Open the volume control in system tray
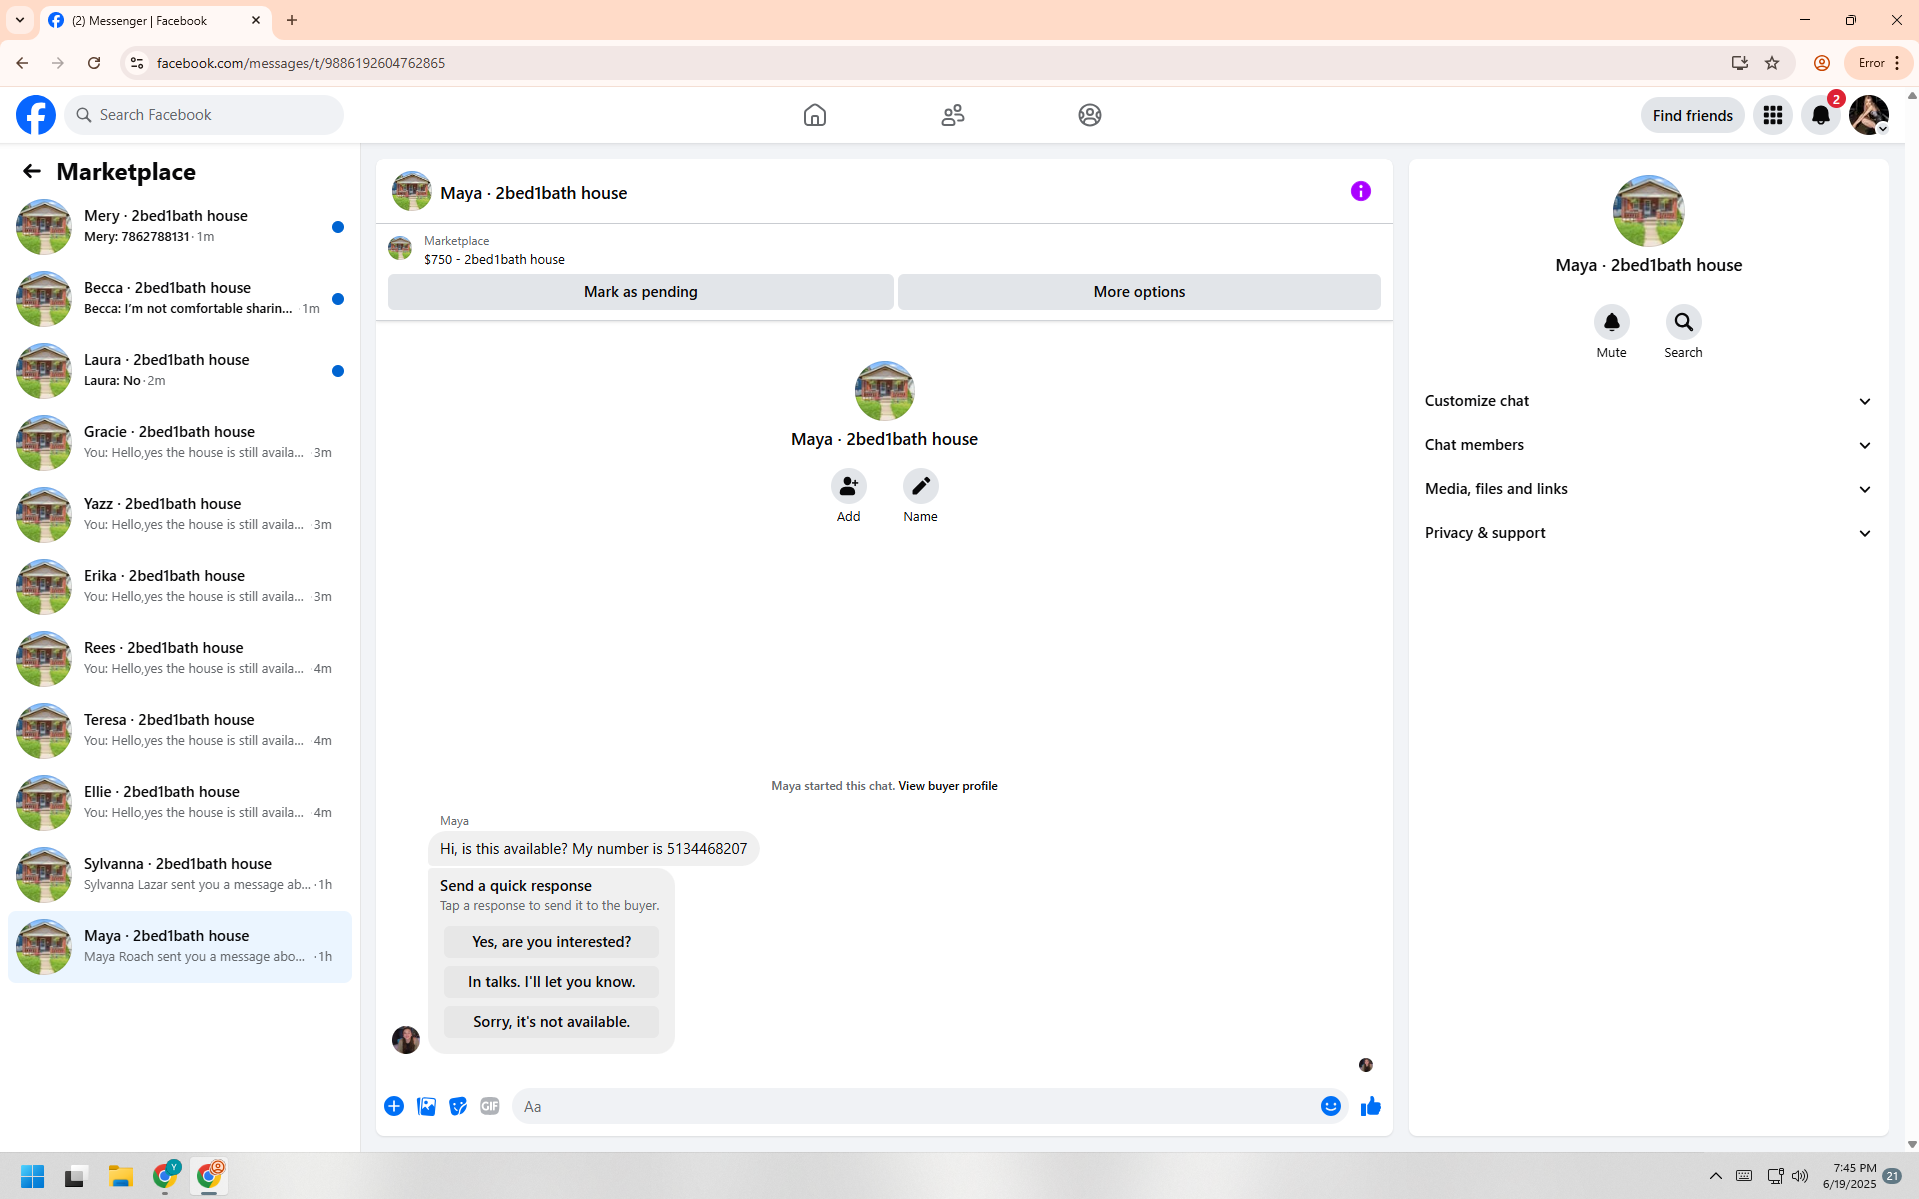Viewport: 1919px width, 1199px height. coord(1800,1176)
